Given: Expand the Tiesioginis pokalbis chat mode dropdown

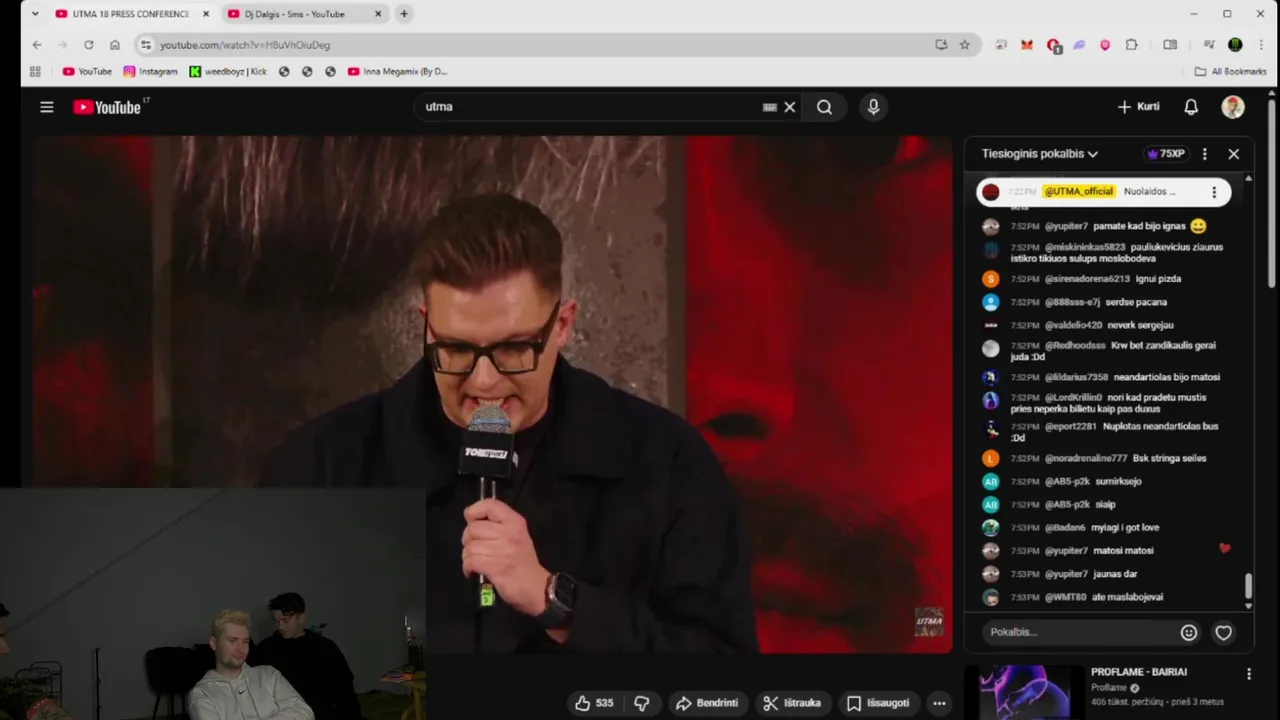Looking at the screenshot, I should 1039,154.
